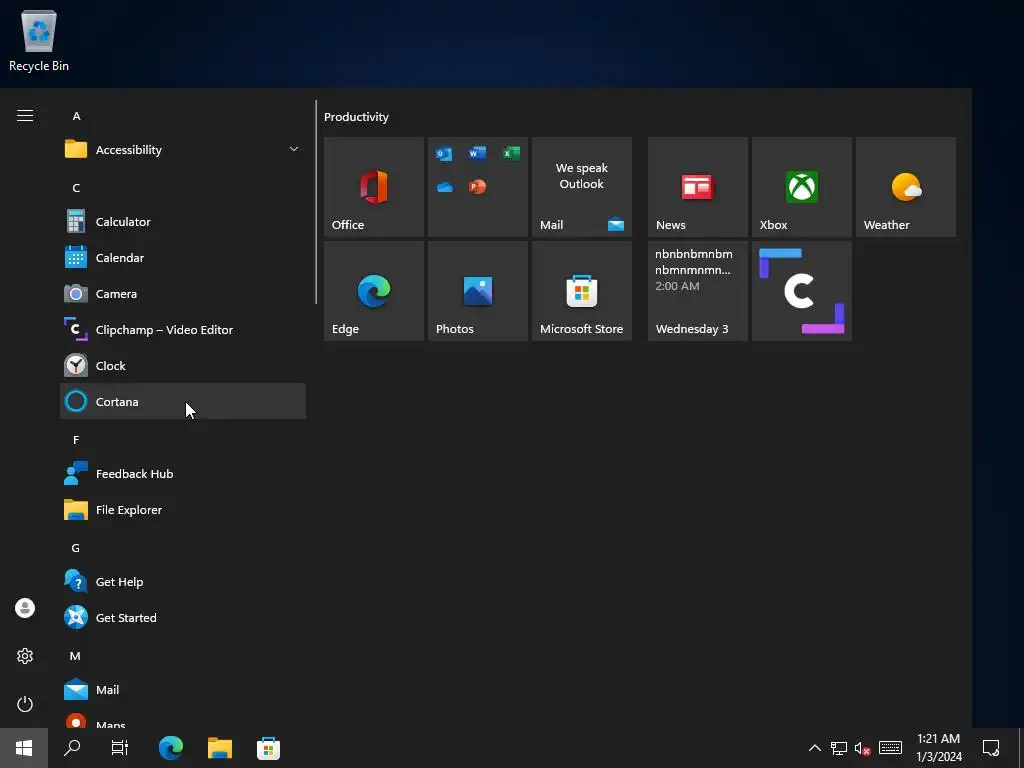Open network status tray icon
This screenshot has height=768, width=1024.
[x=839, y=748]
